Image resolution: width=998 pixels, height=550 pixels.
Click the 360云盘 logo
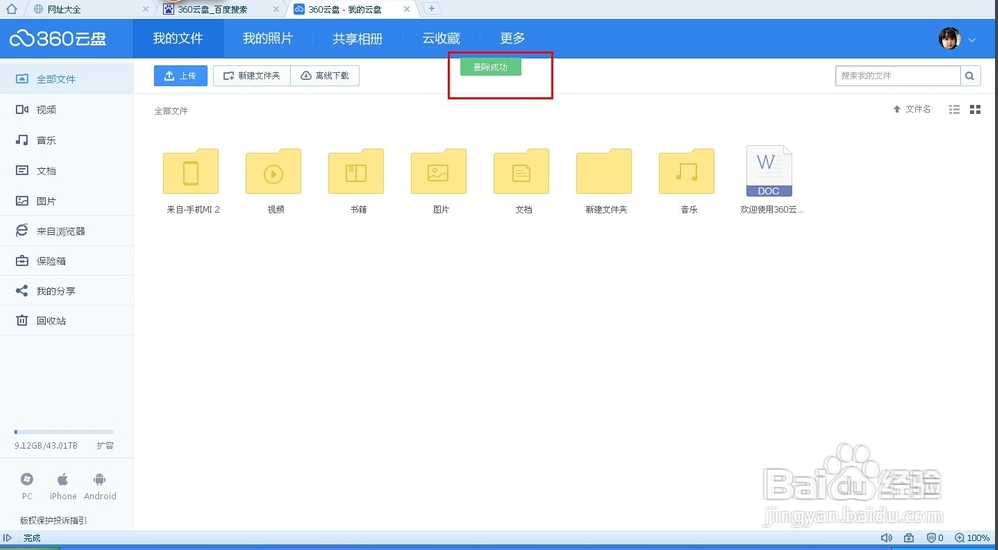[58, 38]
